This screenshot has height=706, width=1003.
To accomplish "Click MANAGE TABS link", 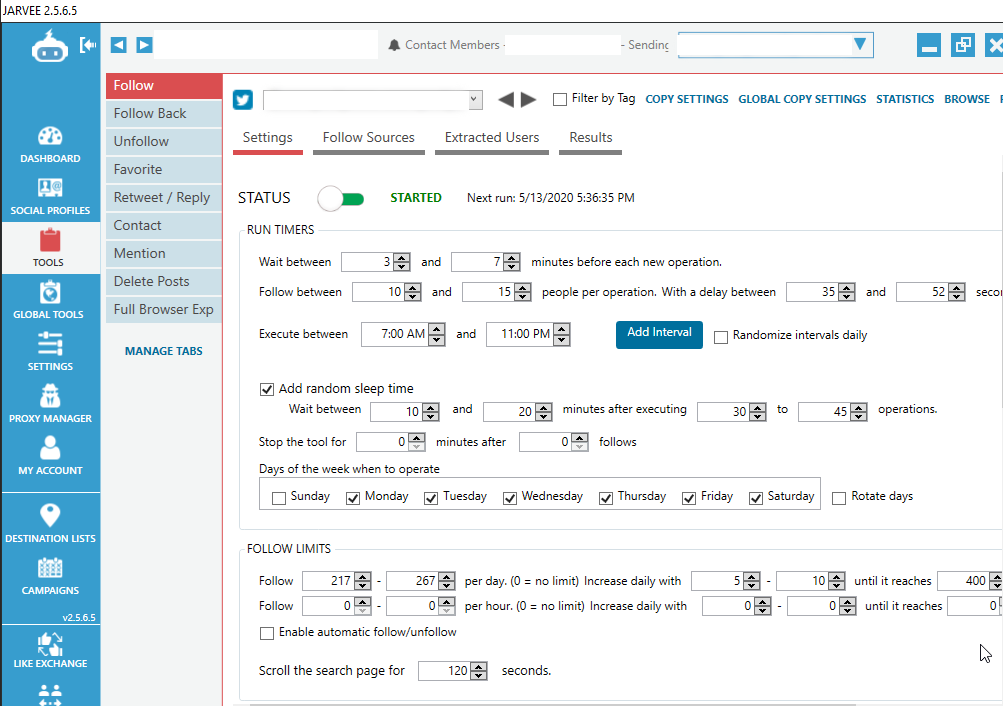I will tap(164, 351).
